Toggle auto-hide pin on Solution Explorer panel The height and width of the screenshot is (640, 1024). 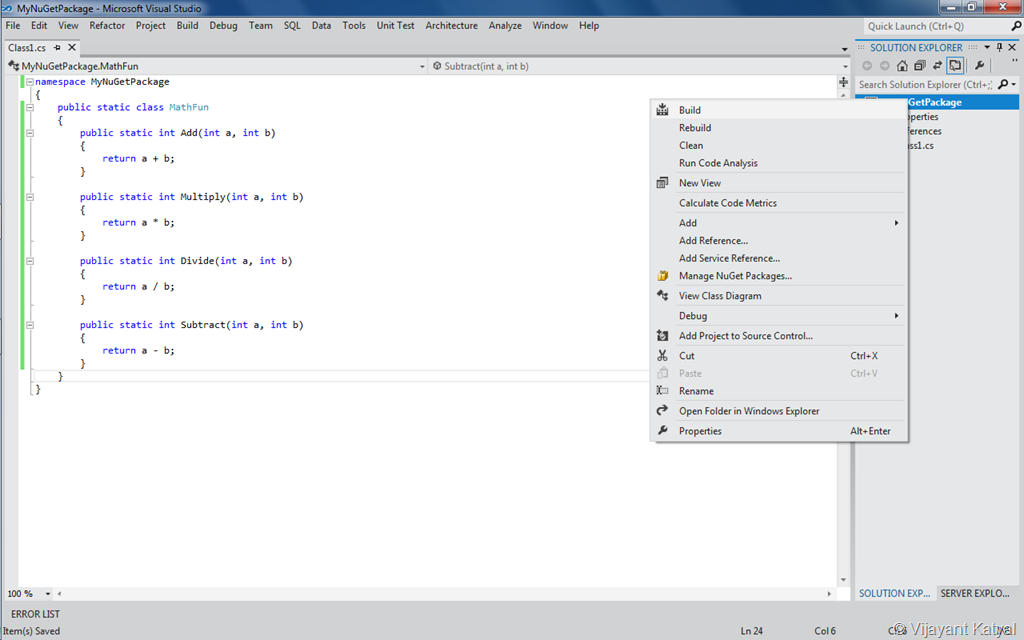click(999, 47)
